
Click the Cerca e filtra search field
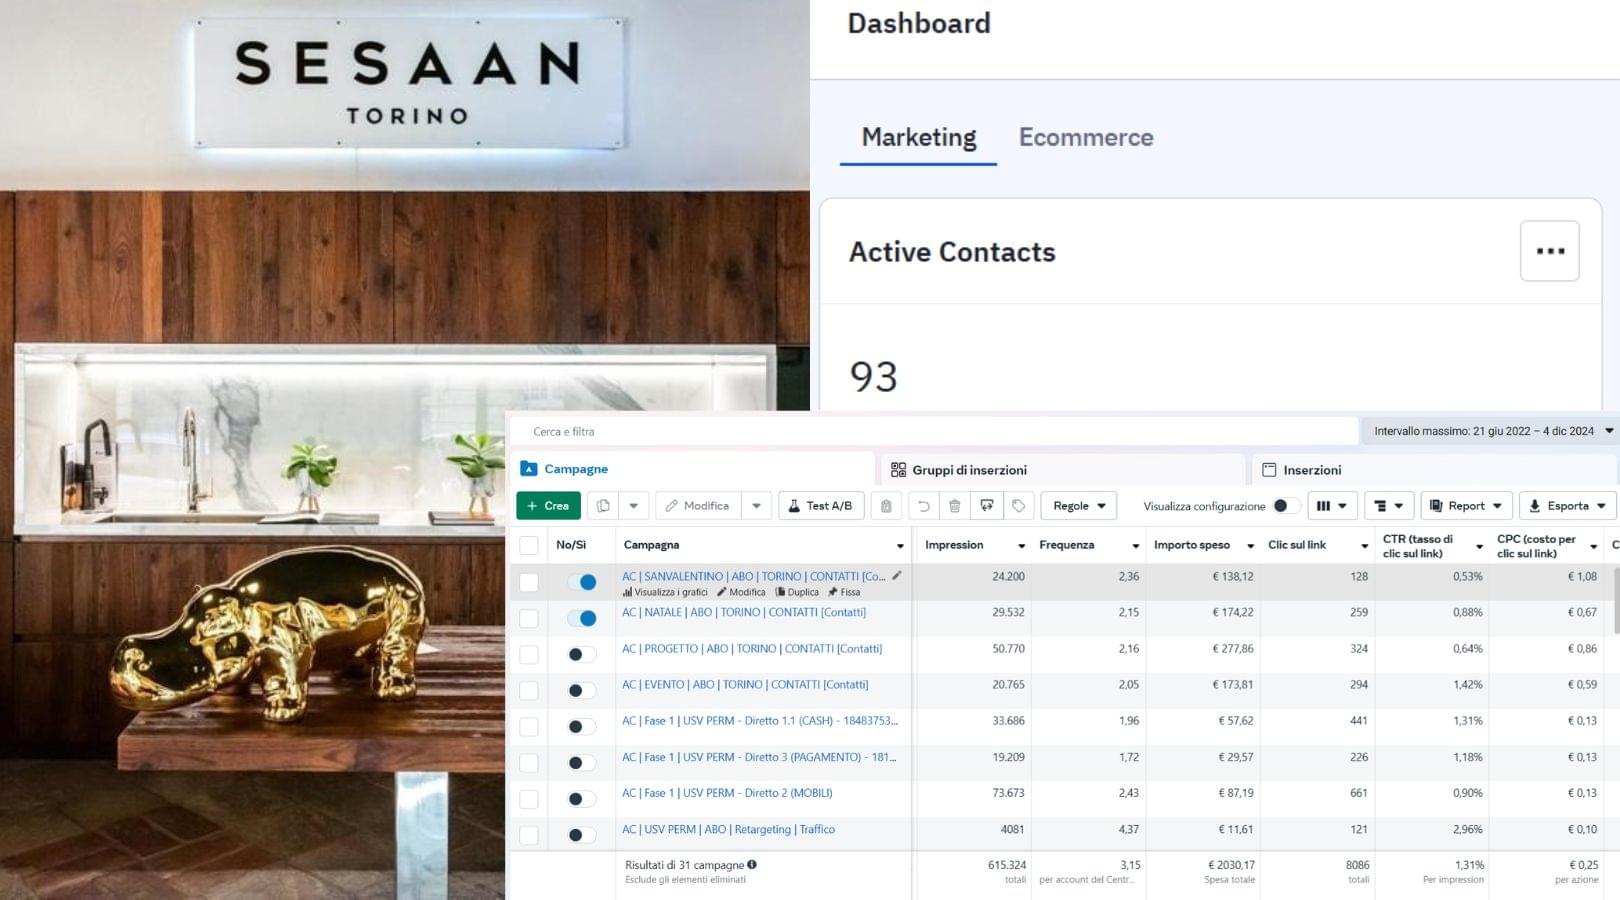tap(935, 431)
